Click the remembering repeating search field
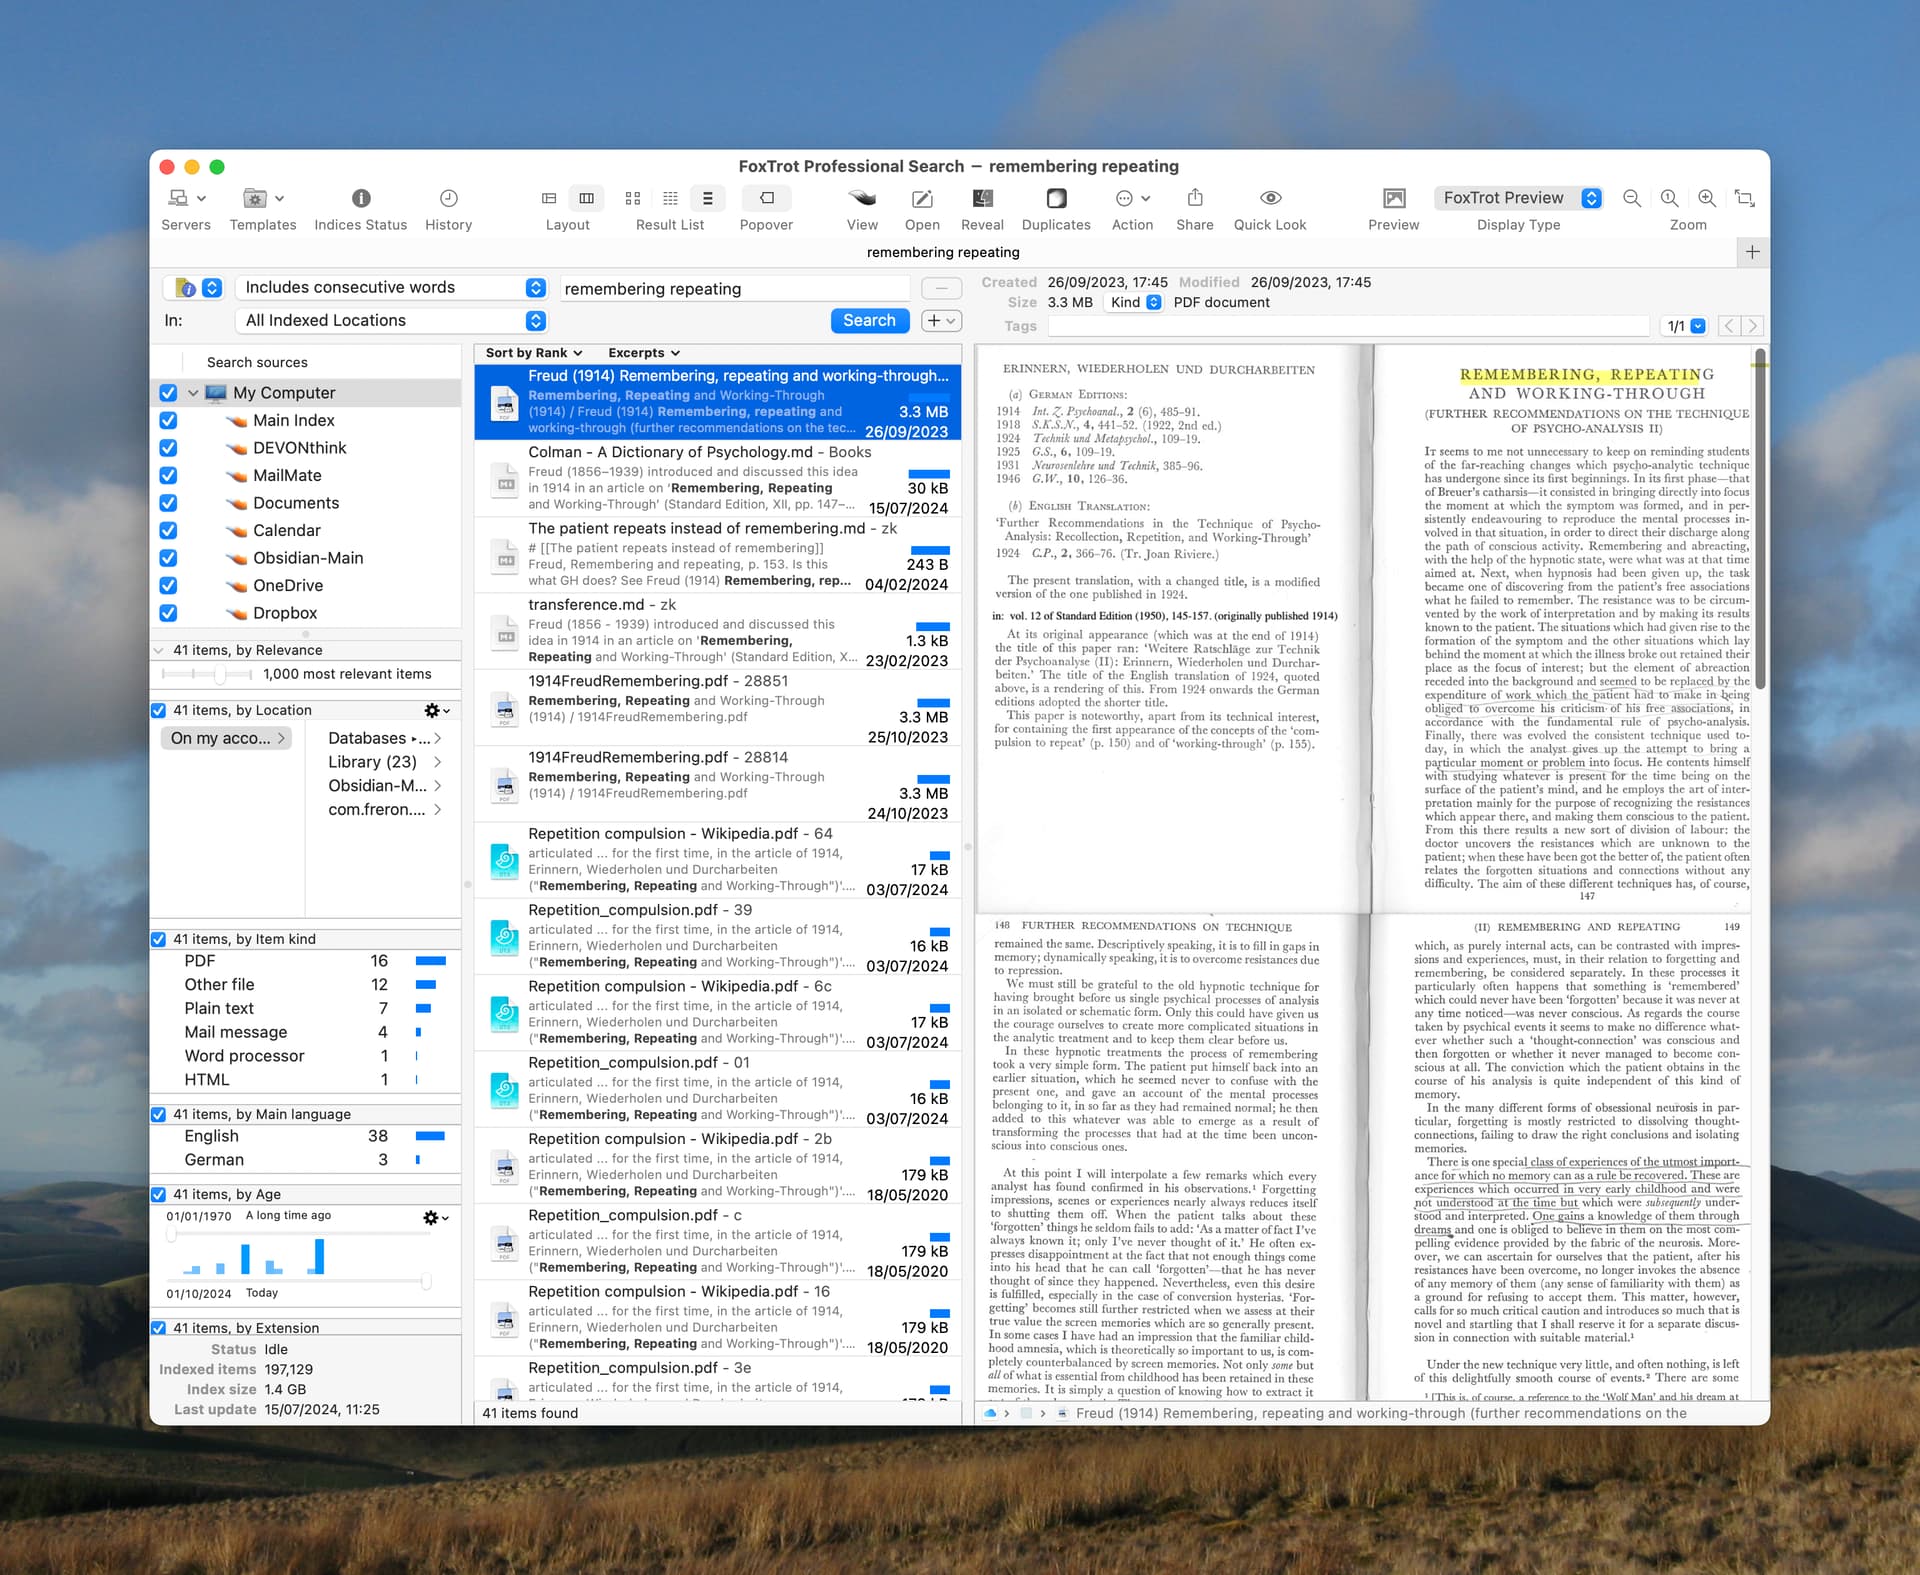1920x1575 pixels. (733, 289)
